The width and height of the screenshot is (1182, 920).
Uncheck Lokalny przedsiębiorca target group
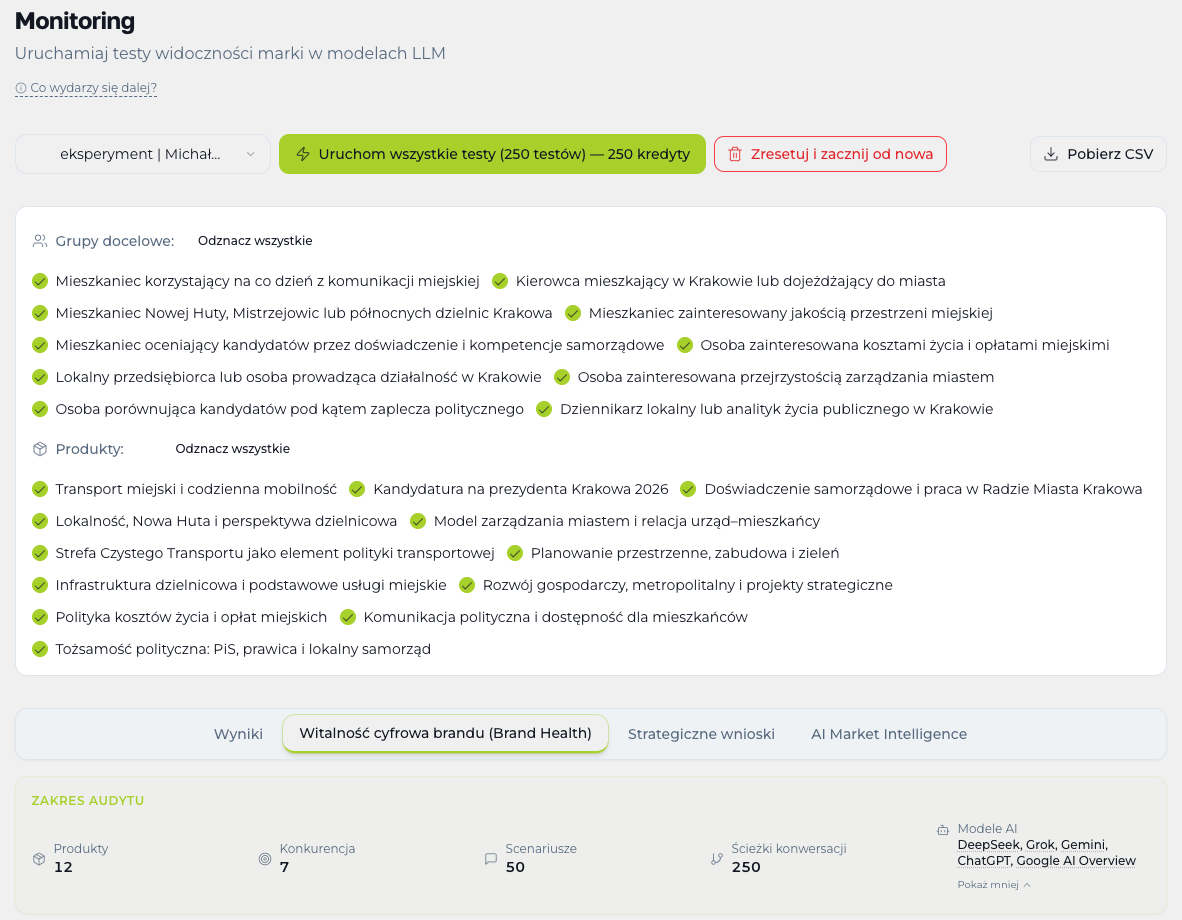[40, 377]
